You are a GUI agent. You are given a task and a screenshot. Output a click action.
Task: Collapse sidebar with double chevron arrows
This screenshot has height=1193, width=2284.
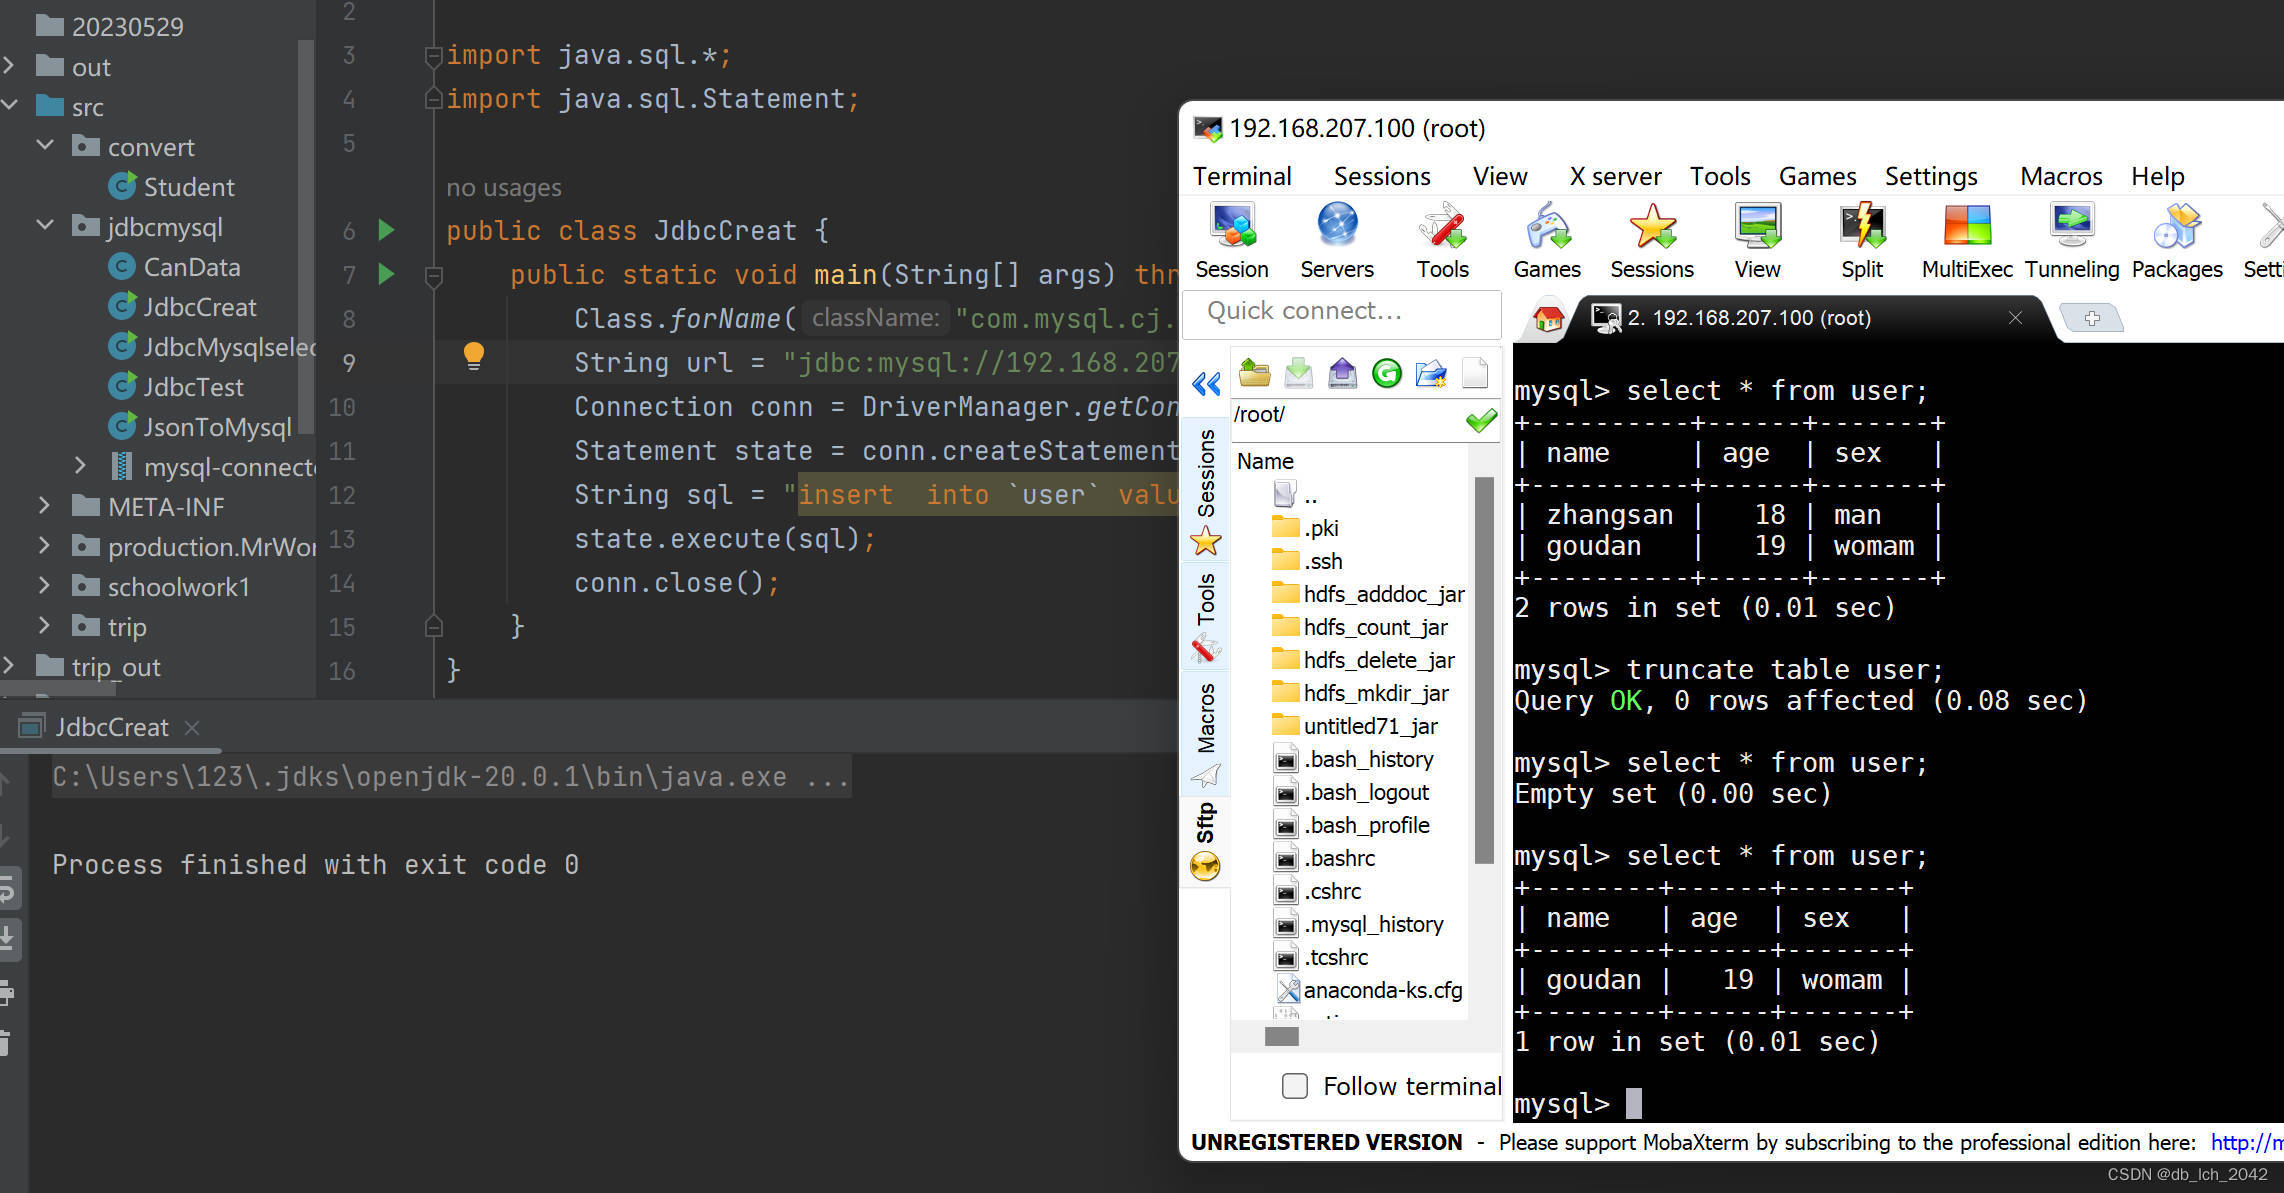tap(1206, 384)
